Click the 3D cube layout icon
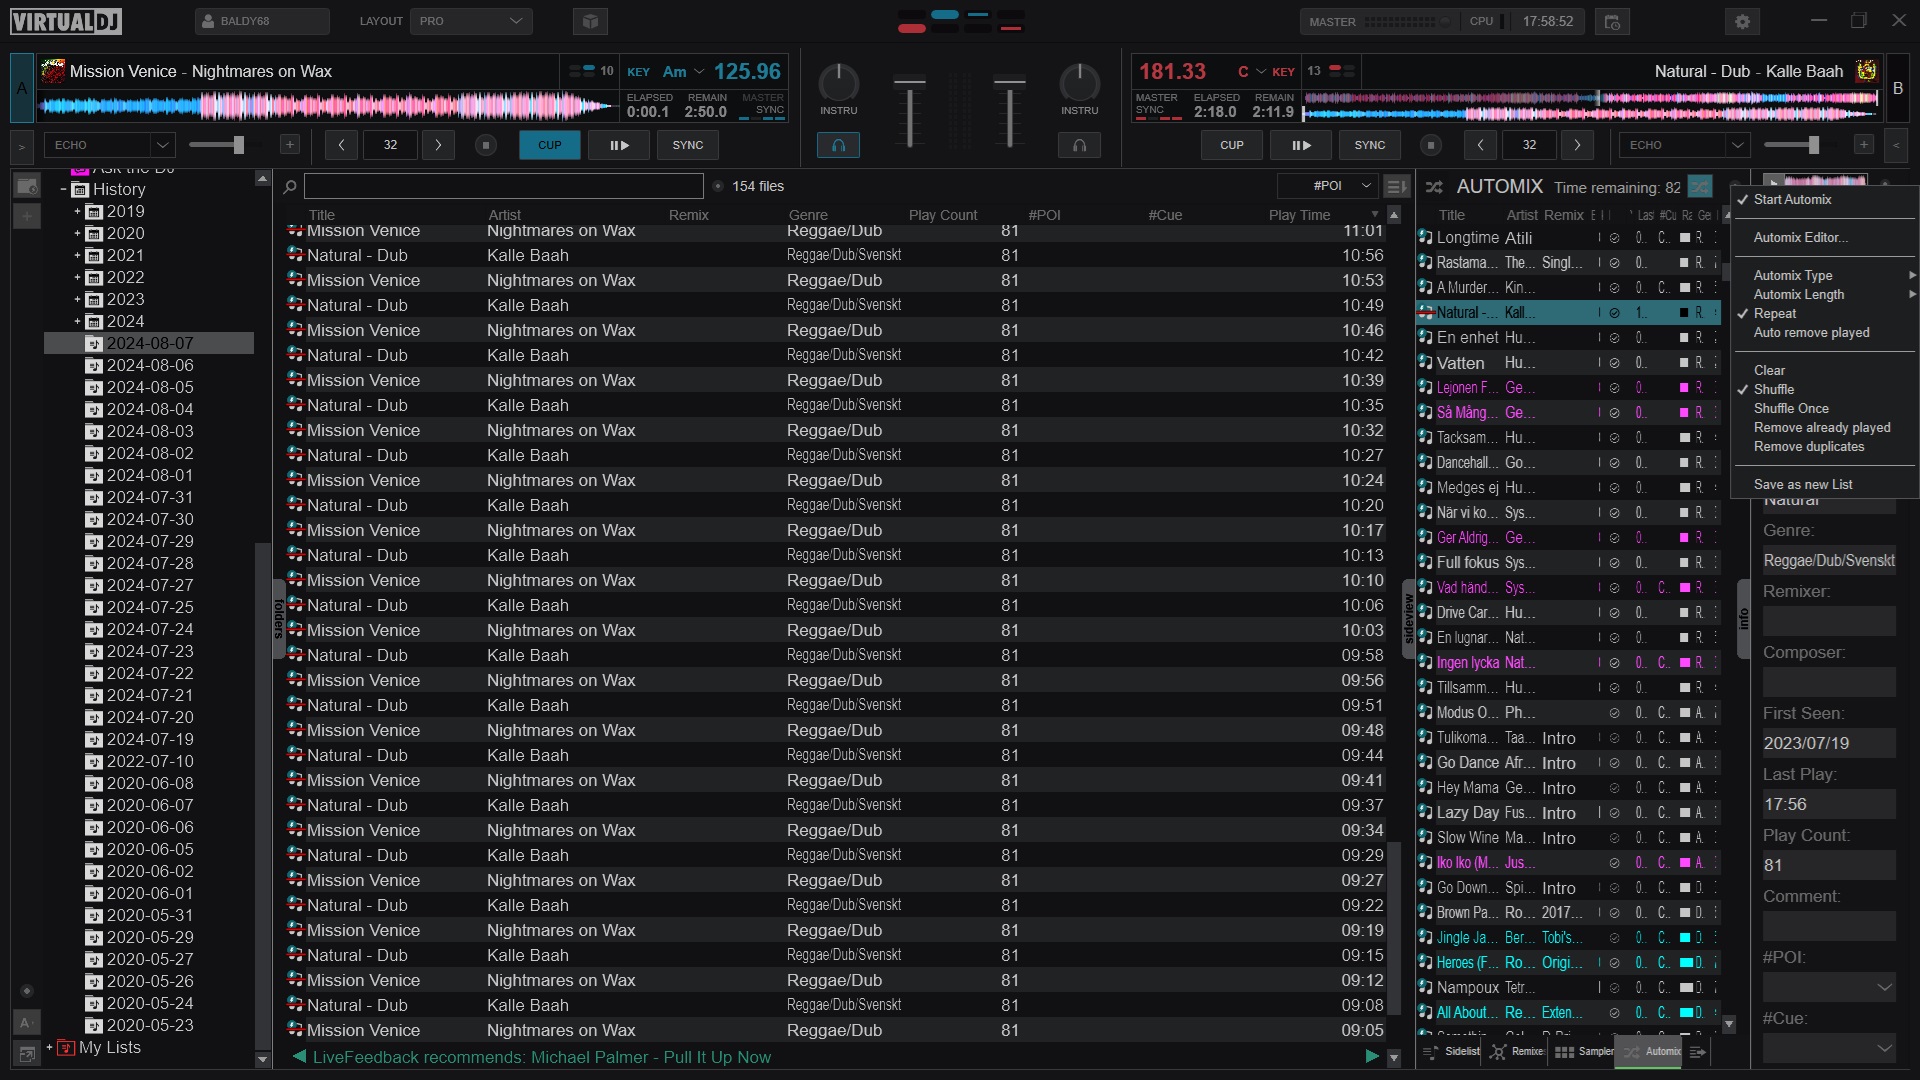 coord(590,21)
